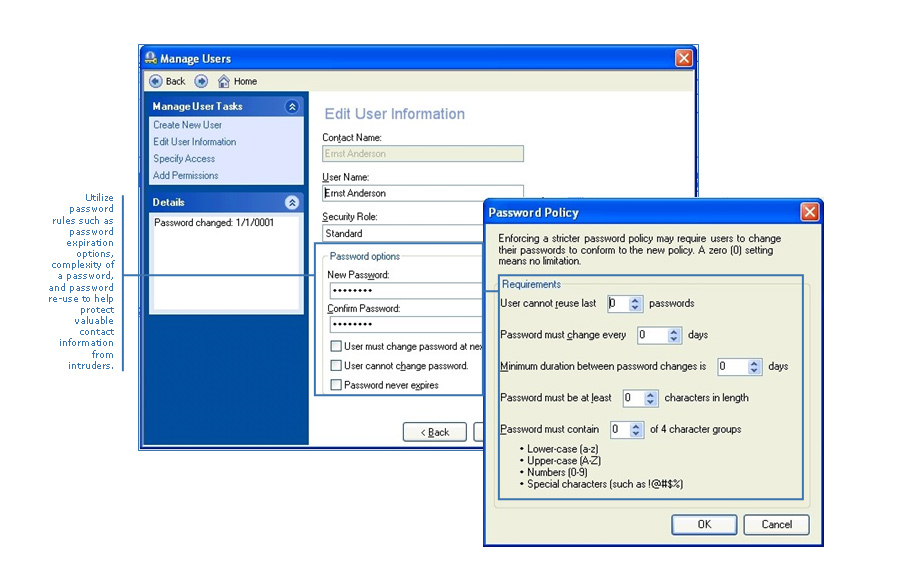Click the Contact Name field

(422, 154)
